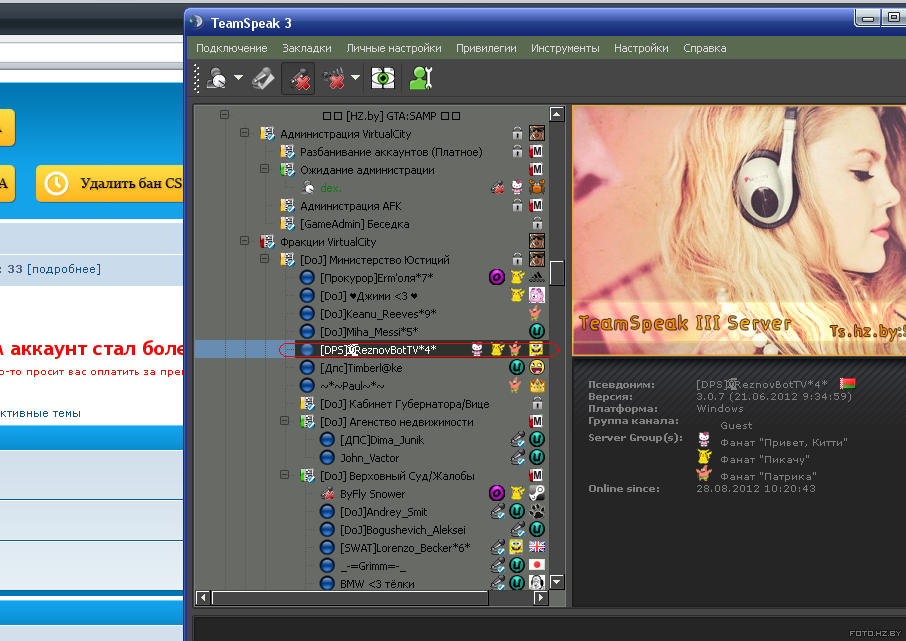This screenshot has height=641, width=906.
Task: Click the UK flag badge on [SWAT]Lorenzo_Becker row
Action: click(x=537, y=547)
